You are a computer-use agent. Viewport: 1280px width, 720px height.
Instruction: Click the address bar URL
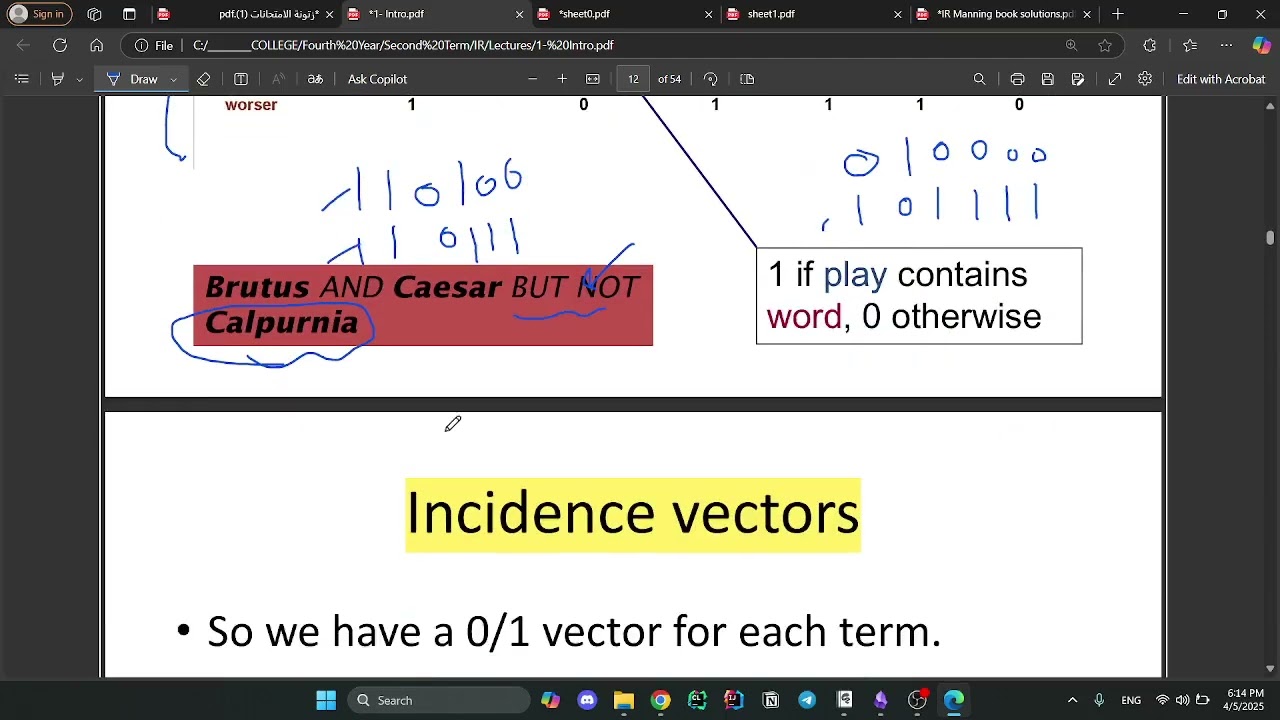coord(403,45)
